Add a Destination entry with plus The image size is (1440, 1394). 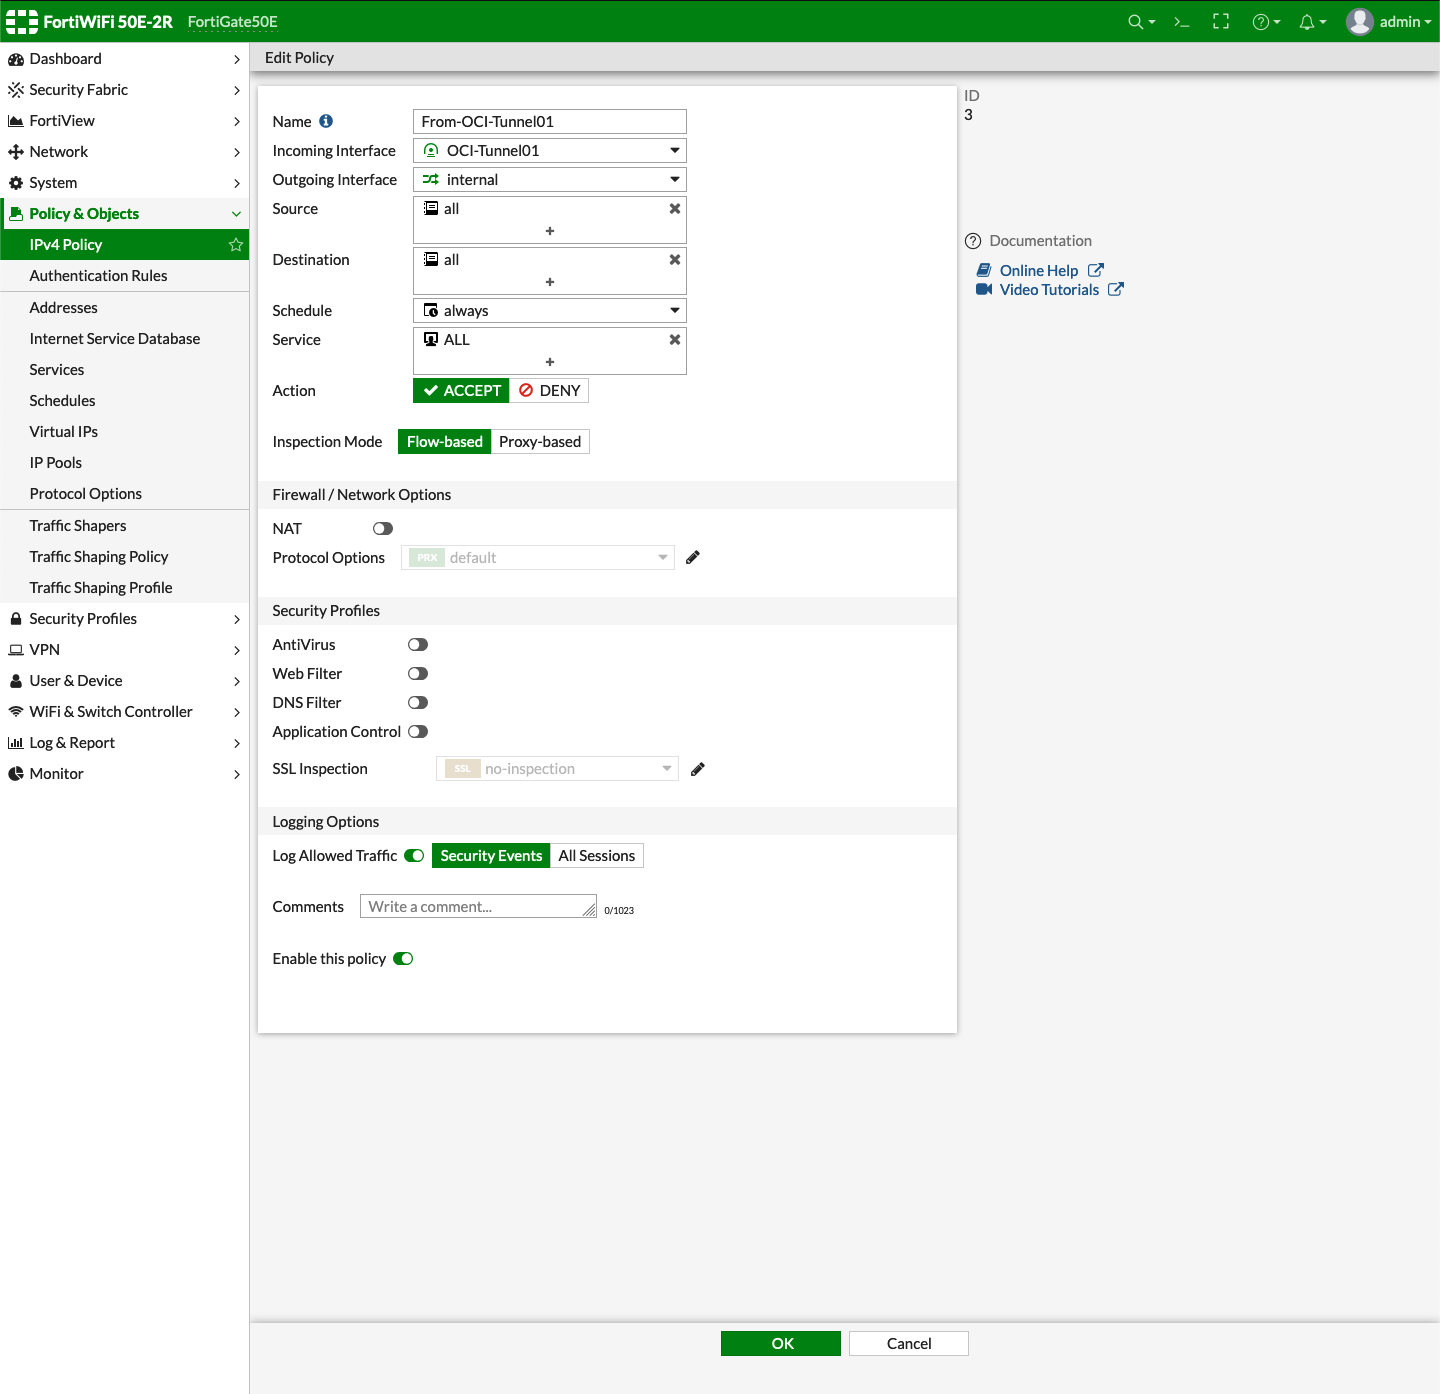click(x=550, y=282)
